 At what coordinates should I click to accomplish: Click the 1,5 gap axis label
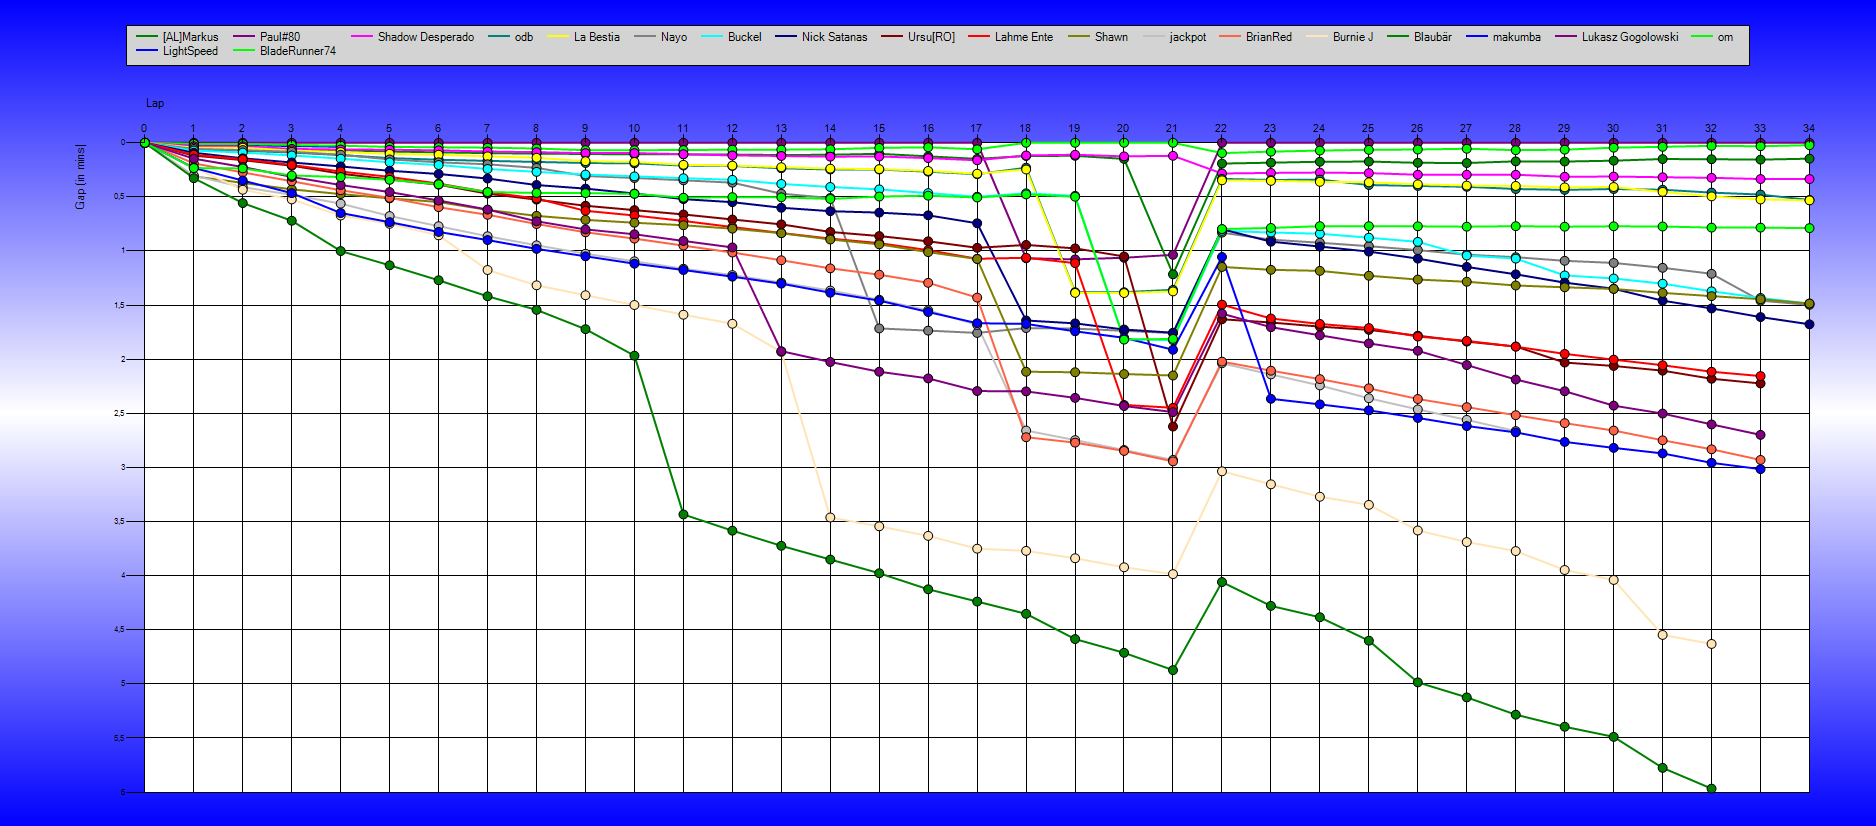[x=118, y=305]
